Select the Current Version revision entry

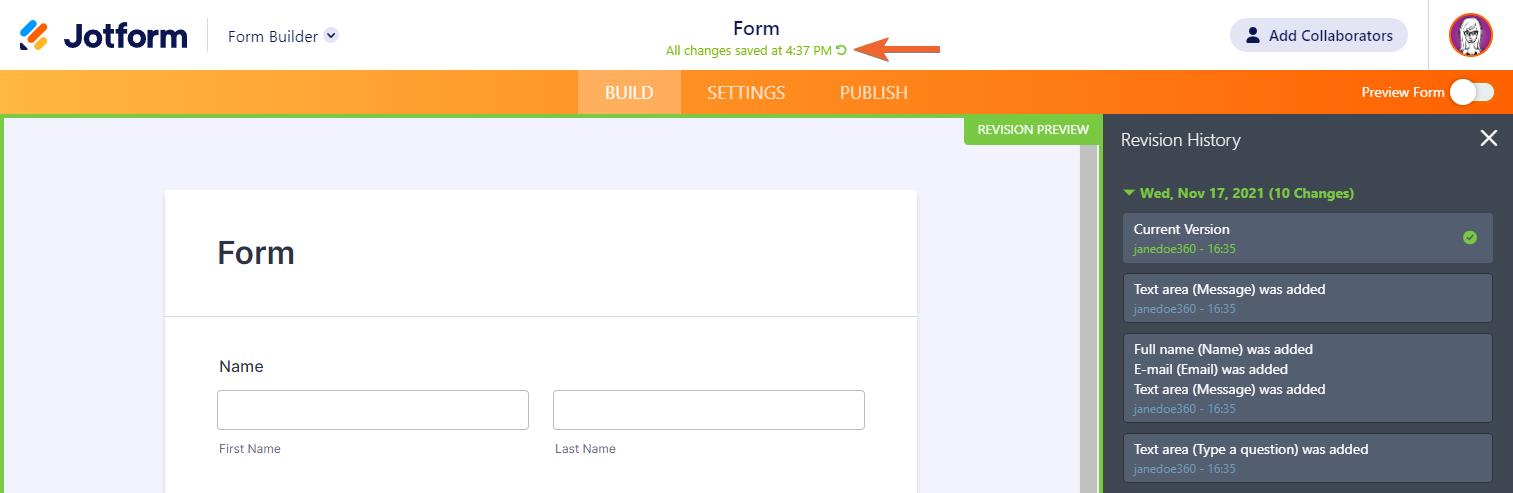coord(1290,238)
